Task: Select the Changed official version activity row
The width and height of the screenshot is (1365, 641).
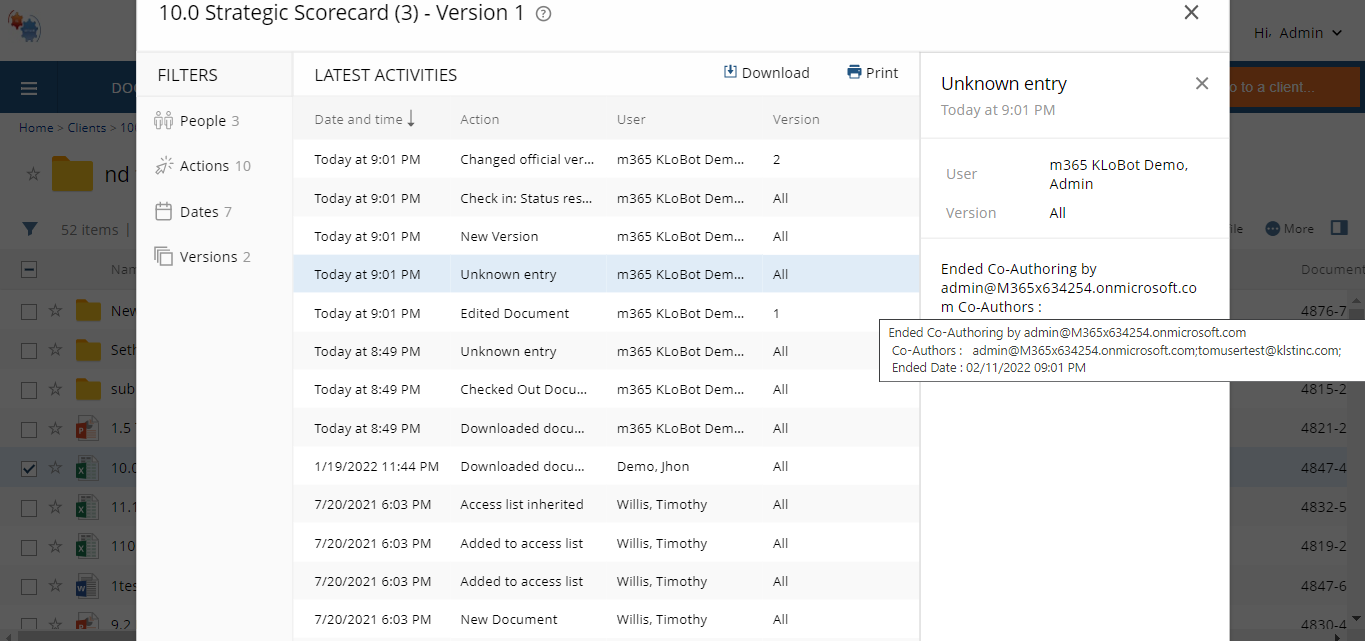Action: point(606,159)
